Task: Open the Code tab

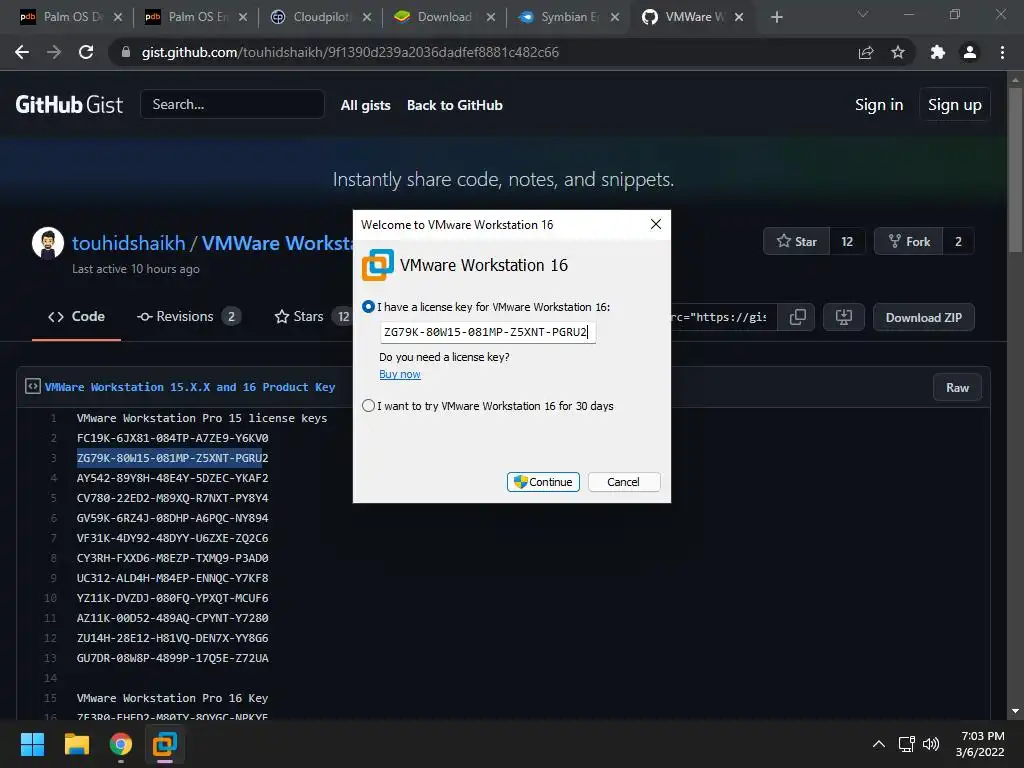Action: (76, 317)
